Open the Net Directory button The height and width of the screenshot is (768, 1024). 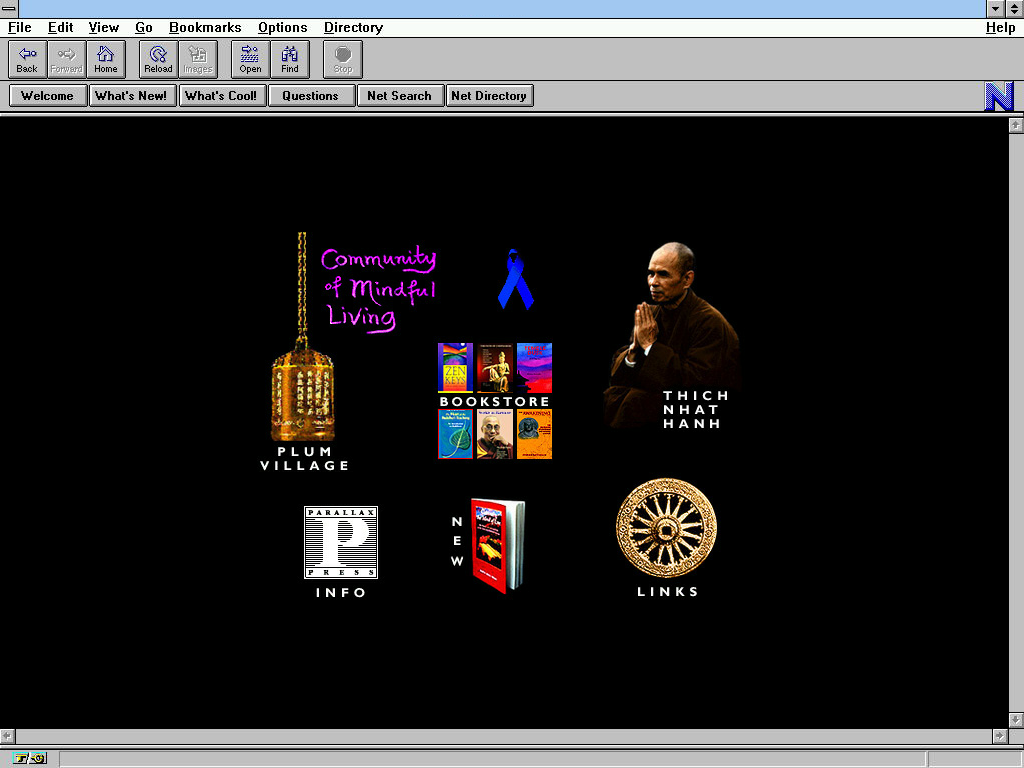(x=489, y=96)
